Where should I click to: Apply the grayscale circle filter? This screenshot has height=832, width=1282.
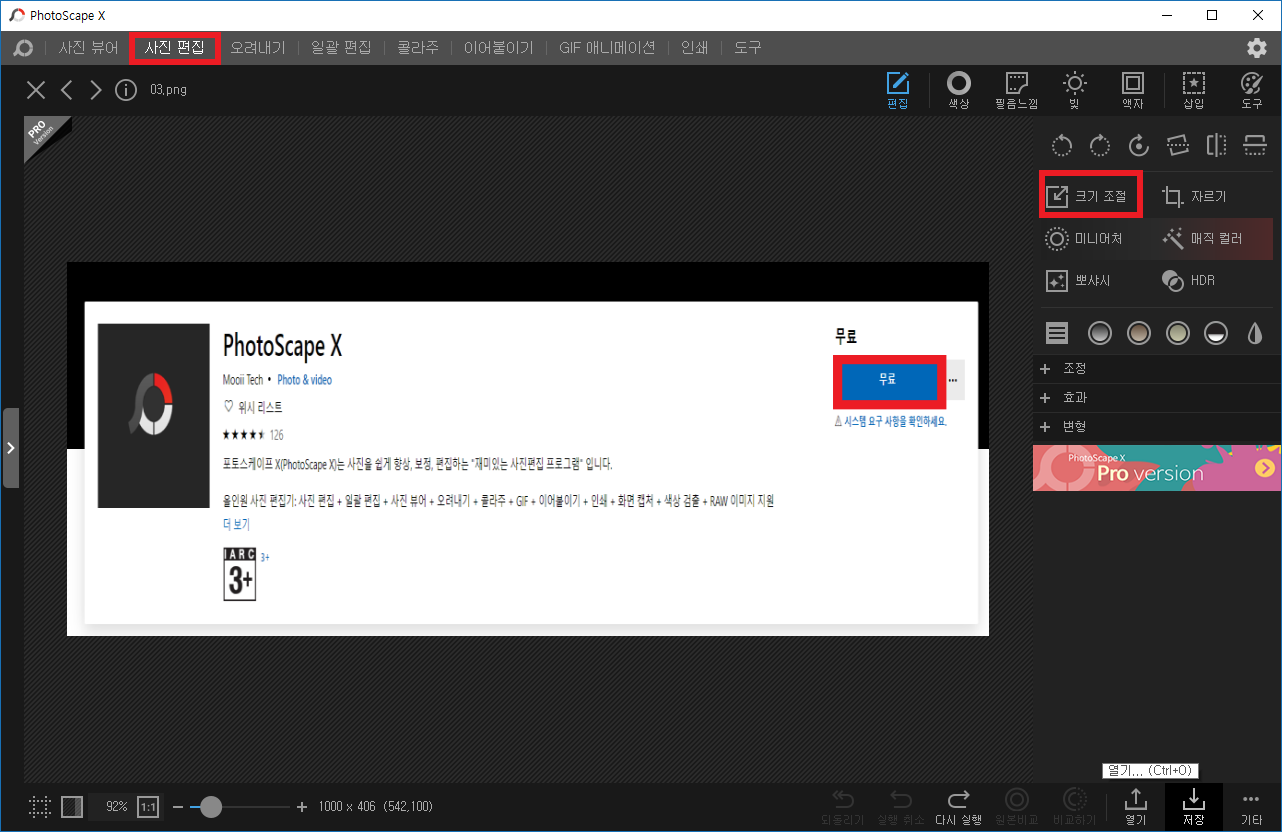pyautogui.click(x=1100, y=333)
